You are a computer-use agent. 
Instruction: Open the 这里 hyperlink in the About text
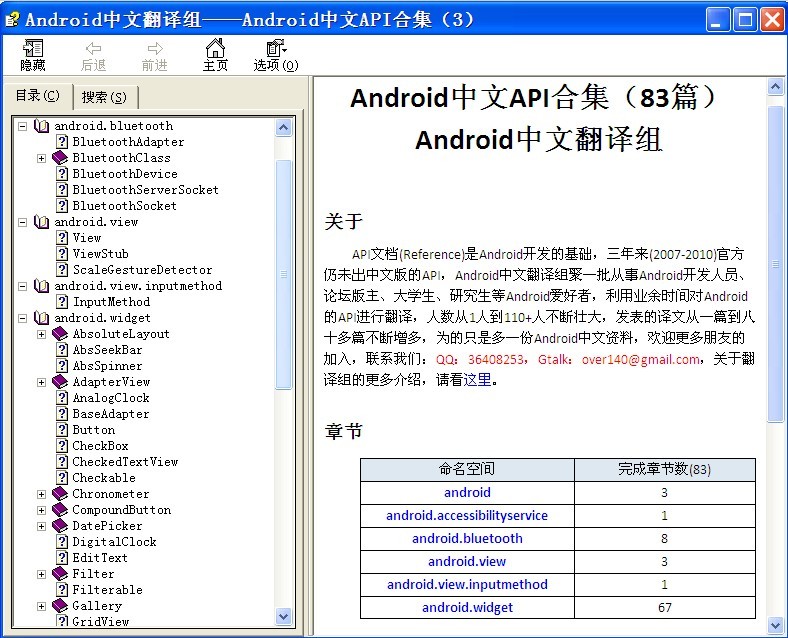477,380
